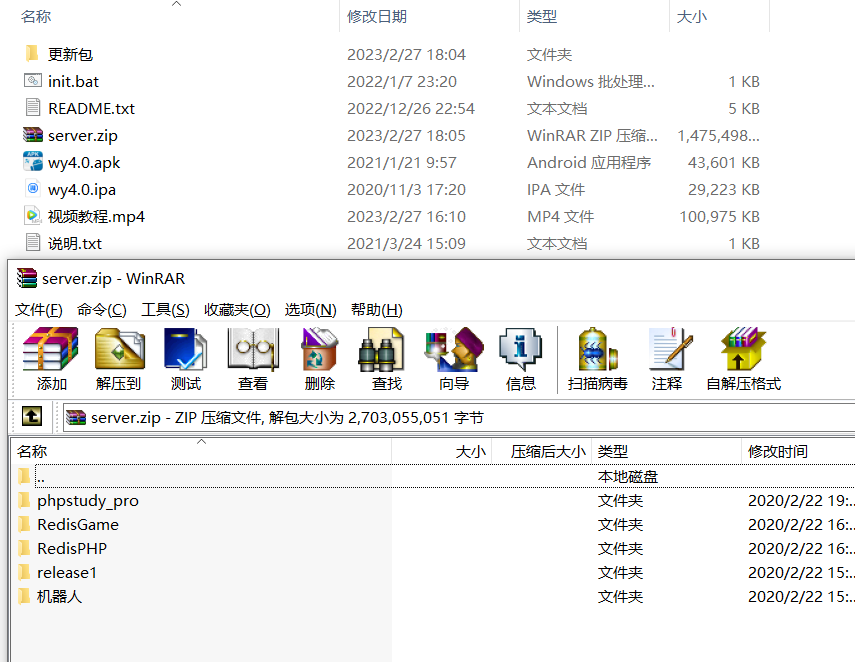Open the 机器人 folder

(x=56, y=596)
